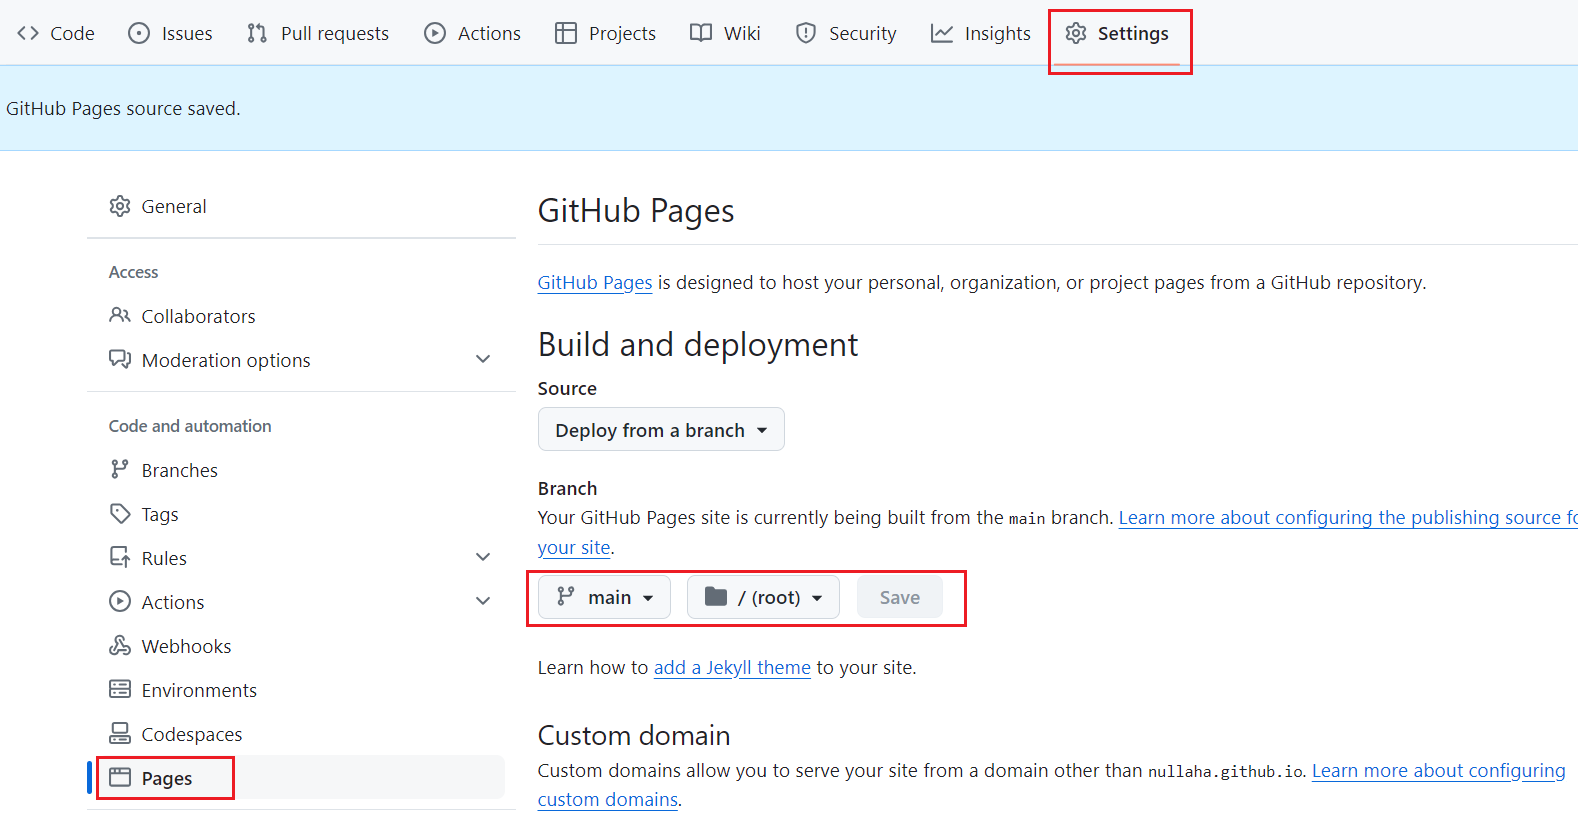Viewport: 1578px width, 814px height.
Task: Expand the sidebar Actions section chevron
Action: coord(483,601)
